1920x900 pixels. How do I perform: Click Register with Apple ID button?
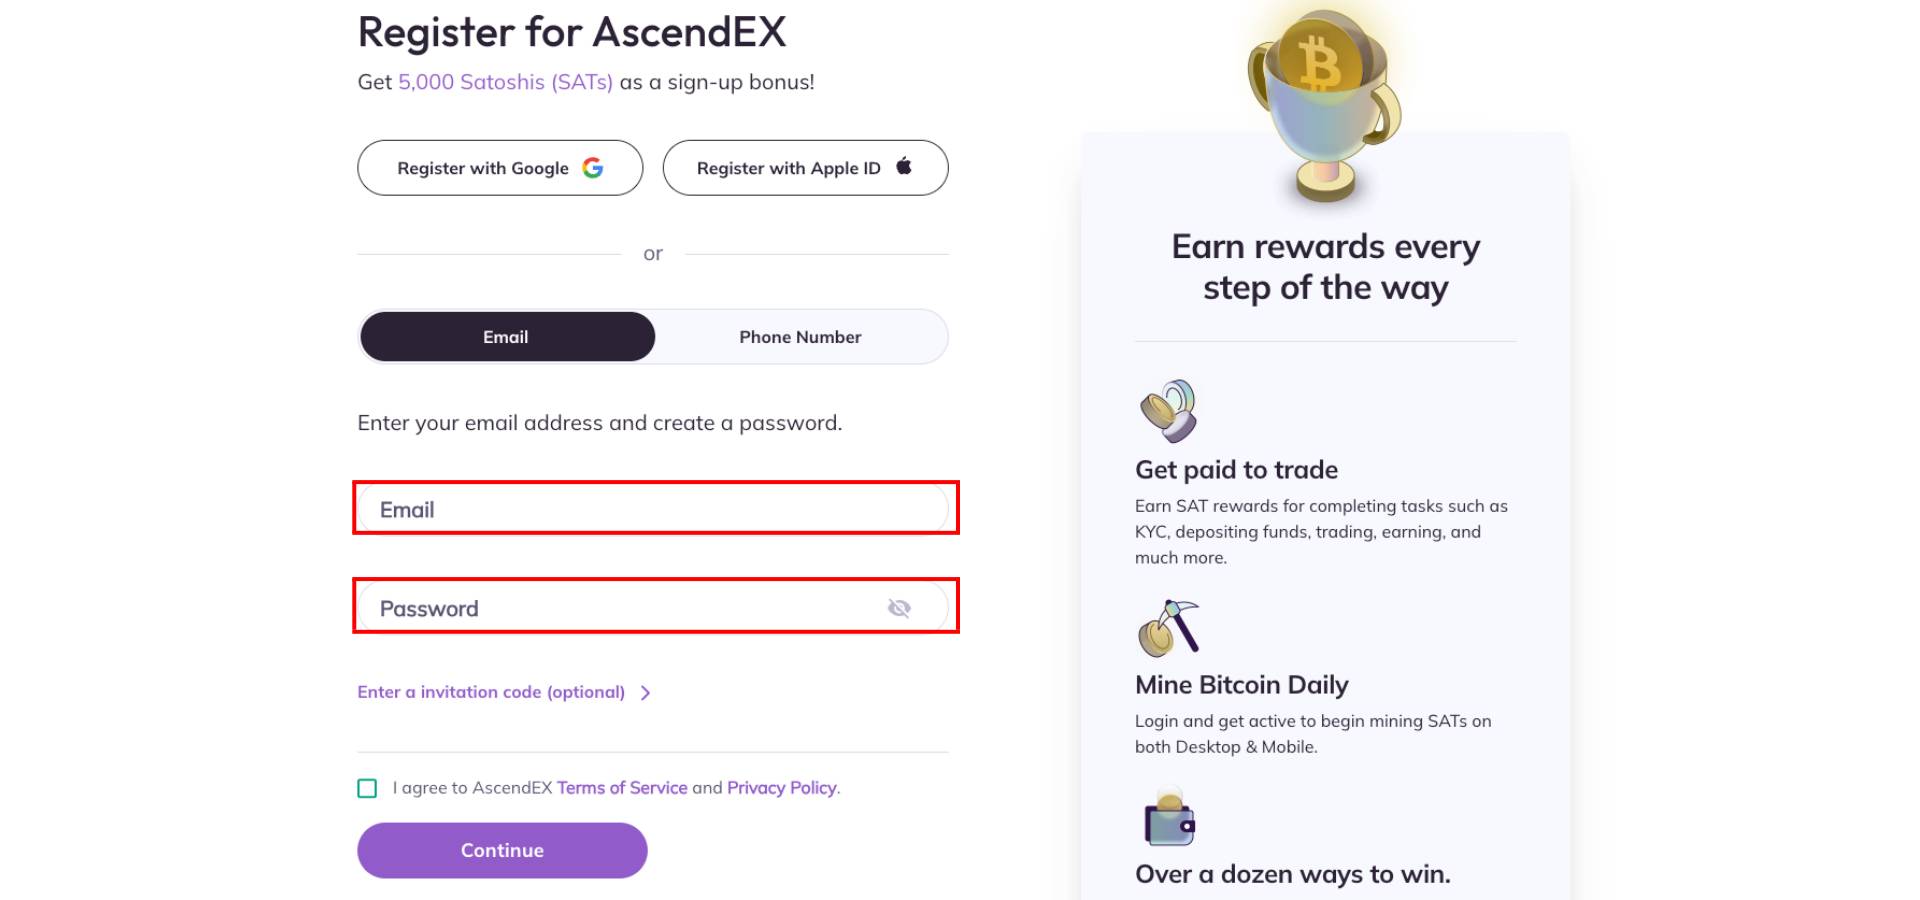[805, 168]
